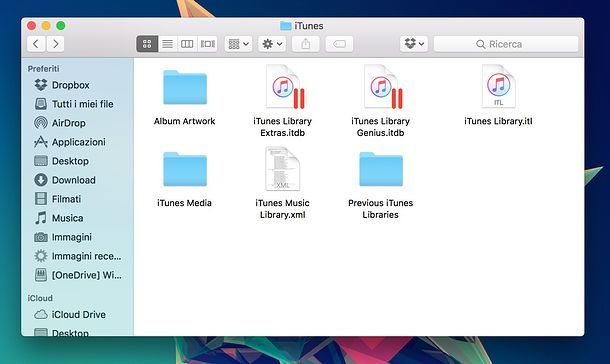This screenshot has height=364, width=610.
Task: Select Immagini recenti smart folder
Action: [x=78, y=256]
